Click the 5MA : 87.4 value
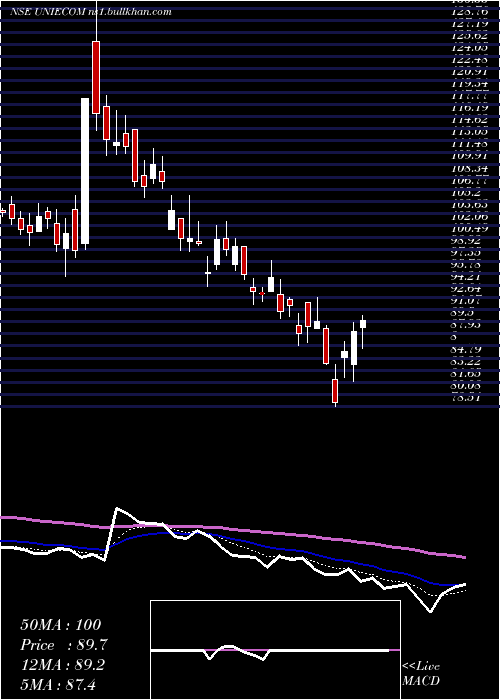This screenshot has height=700, width=500. pos(58,684)
